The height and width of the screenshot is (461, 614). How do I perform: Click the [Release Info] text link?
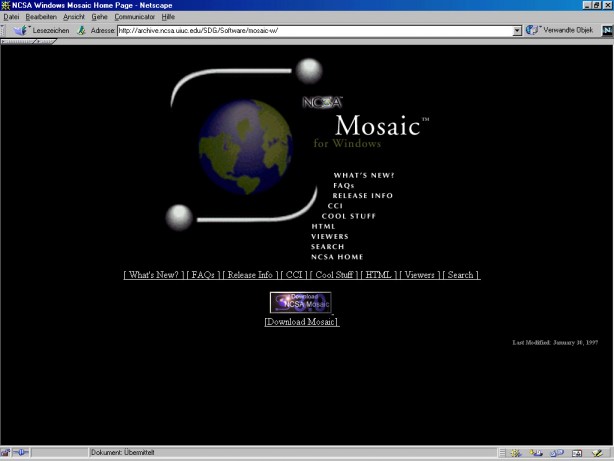point(249,275)
